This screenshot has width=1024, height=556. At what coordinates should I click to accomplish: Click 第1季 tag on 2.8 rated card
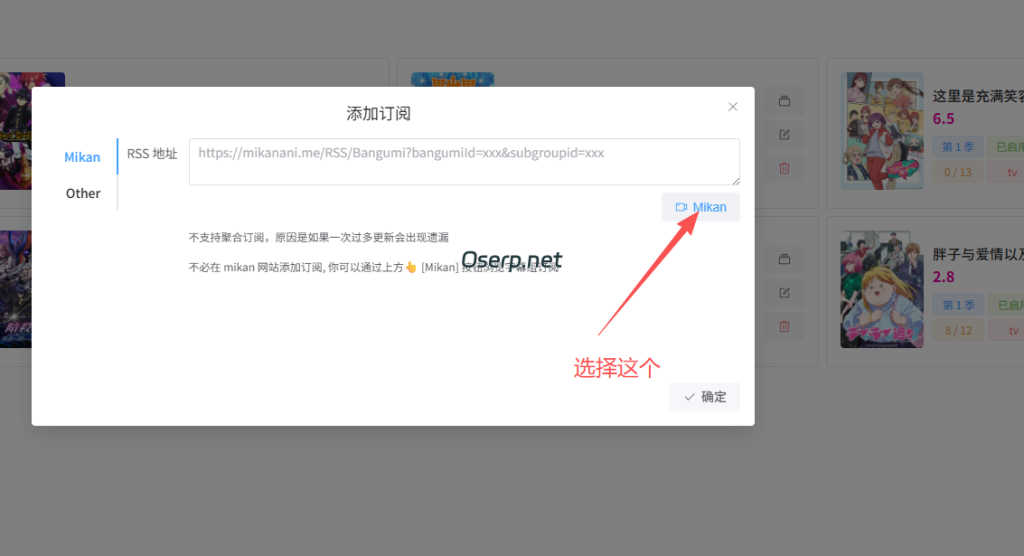pyautogui.click(x=957, y=305)
